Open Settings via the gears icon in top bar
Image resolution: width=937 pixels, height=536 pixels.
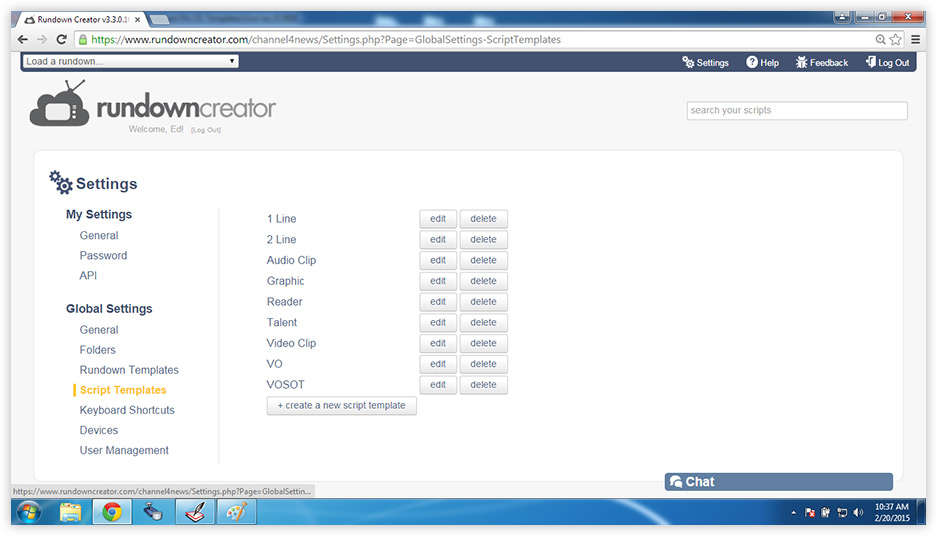[x=688, y=62]
